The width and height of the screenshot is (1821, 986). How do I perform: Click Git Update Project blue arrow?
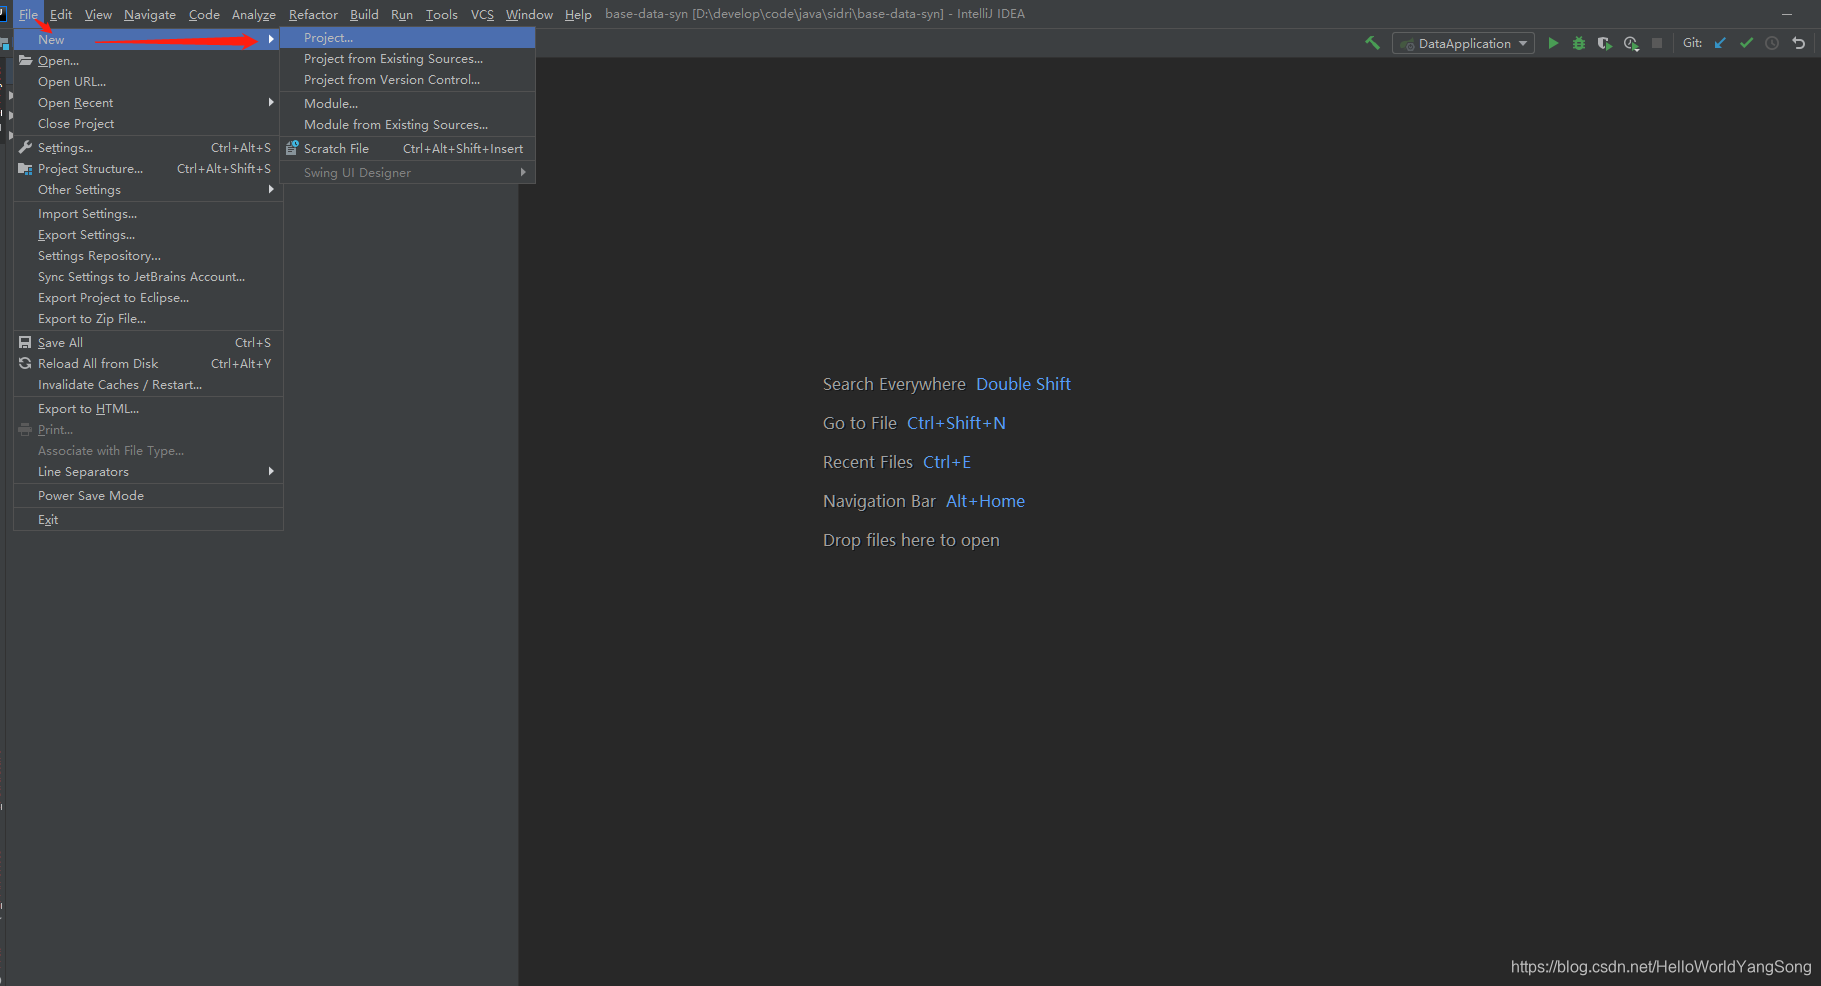click(1720, 43)
